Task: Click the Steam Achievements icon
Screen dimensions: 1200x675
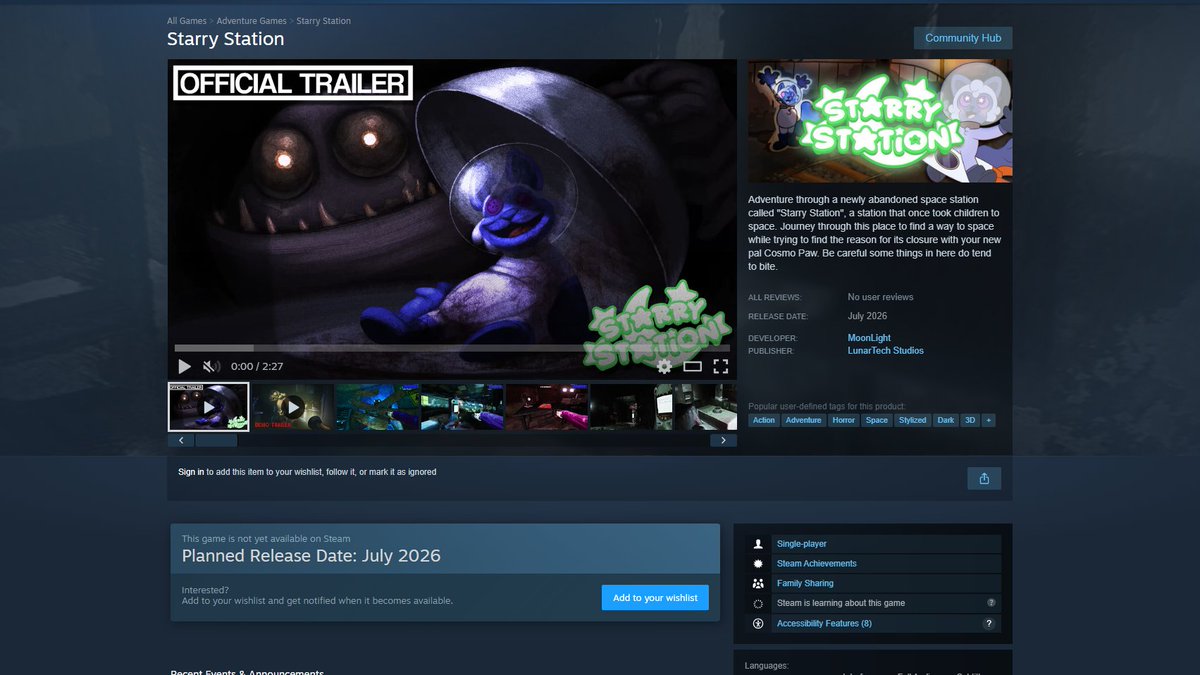Action: click(x=758, y=564)
